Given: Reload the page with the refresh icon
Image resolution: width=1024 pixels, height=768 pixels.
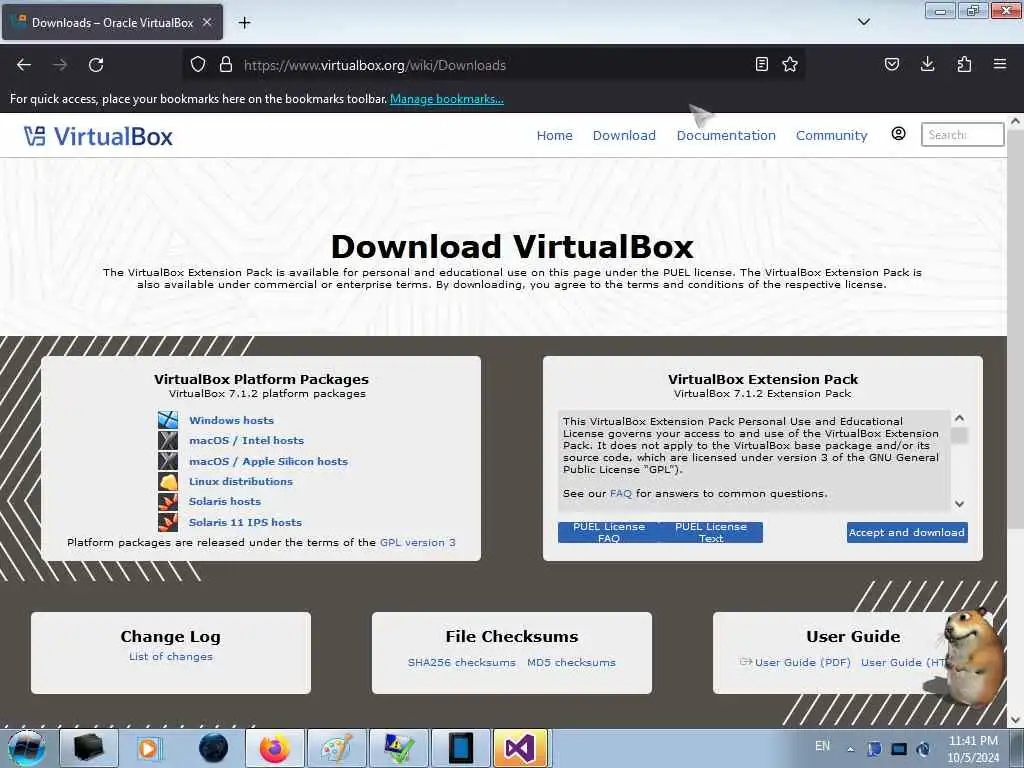Looking at the screenshot, I should [96, 65].
